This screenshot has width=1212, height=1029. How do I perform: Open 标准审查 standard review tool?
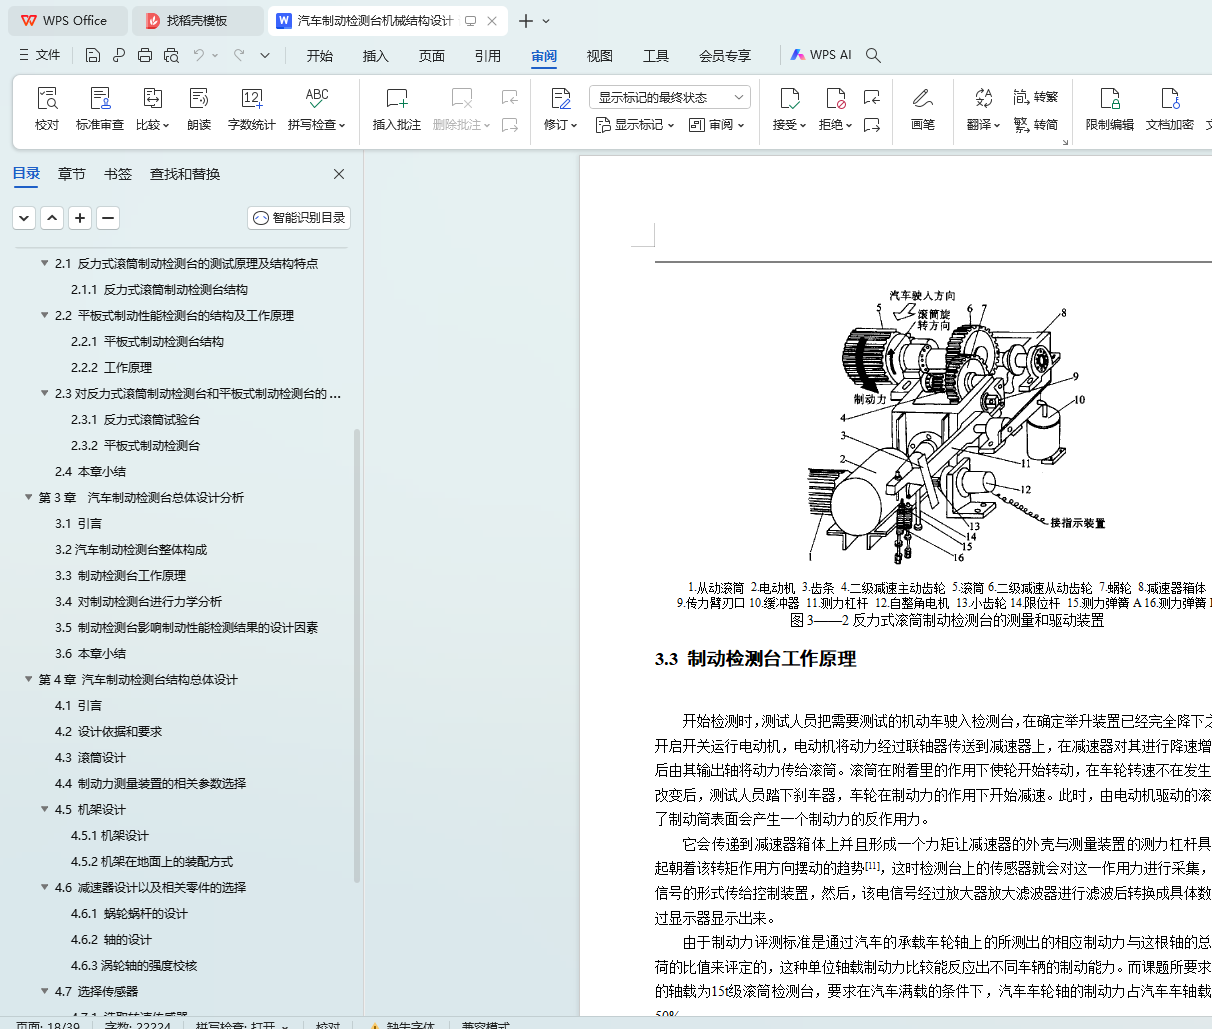(x=100, y=108)
